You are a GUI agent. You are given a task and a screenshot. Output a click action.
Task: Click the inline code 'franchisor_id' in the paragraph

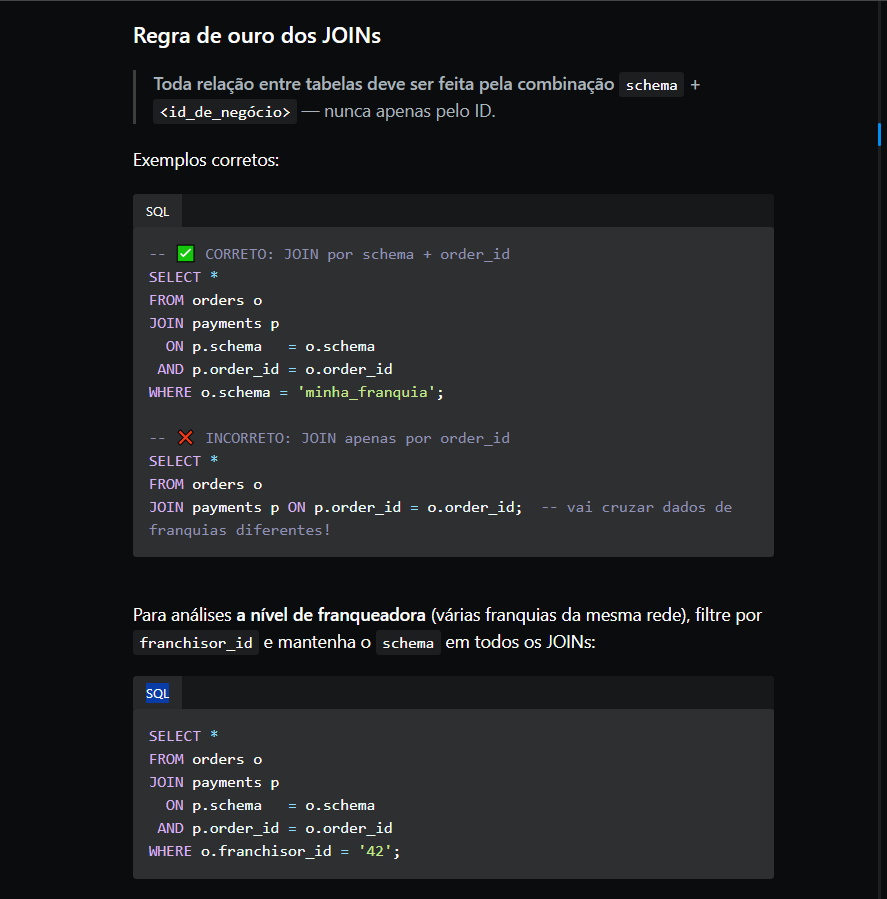click(196, 643)
